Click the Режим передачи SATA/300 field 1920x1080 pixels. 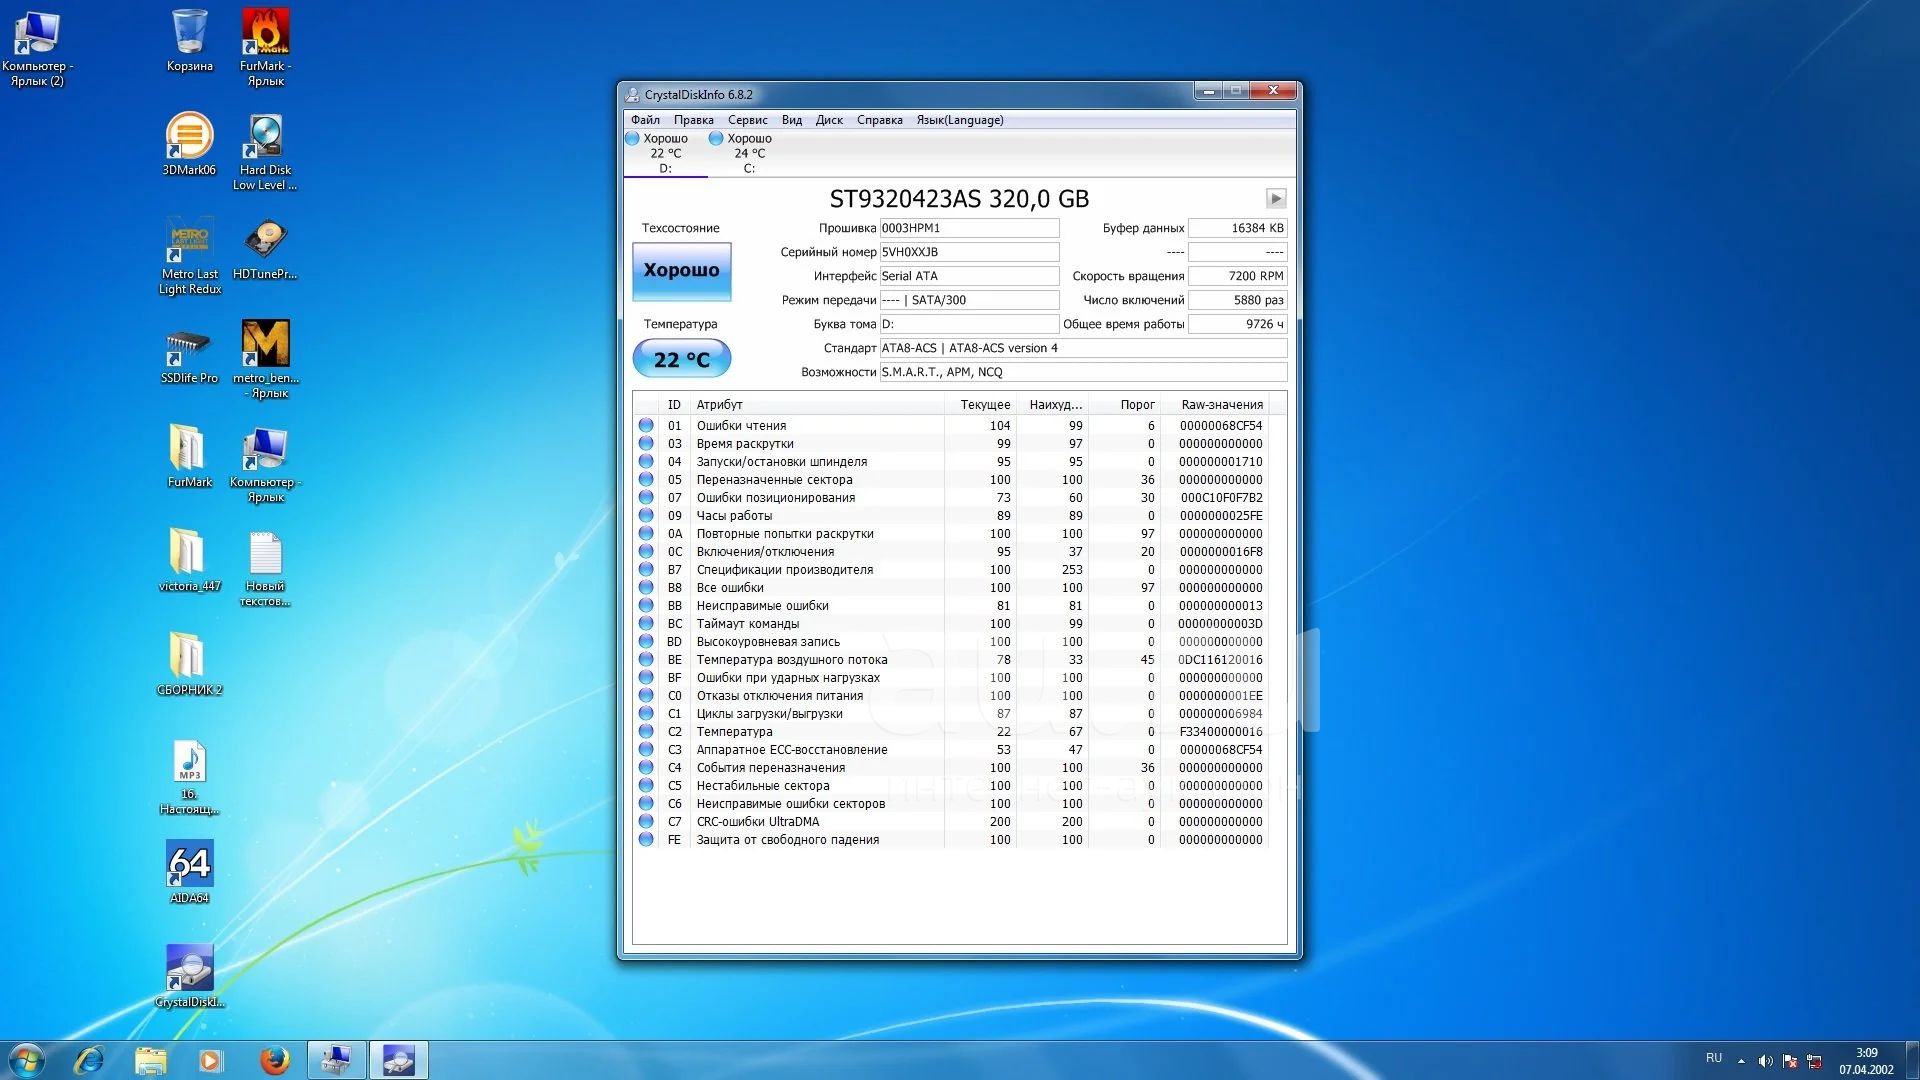(969, 300)
